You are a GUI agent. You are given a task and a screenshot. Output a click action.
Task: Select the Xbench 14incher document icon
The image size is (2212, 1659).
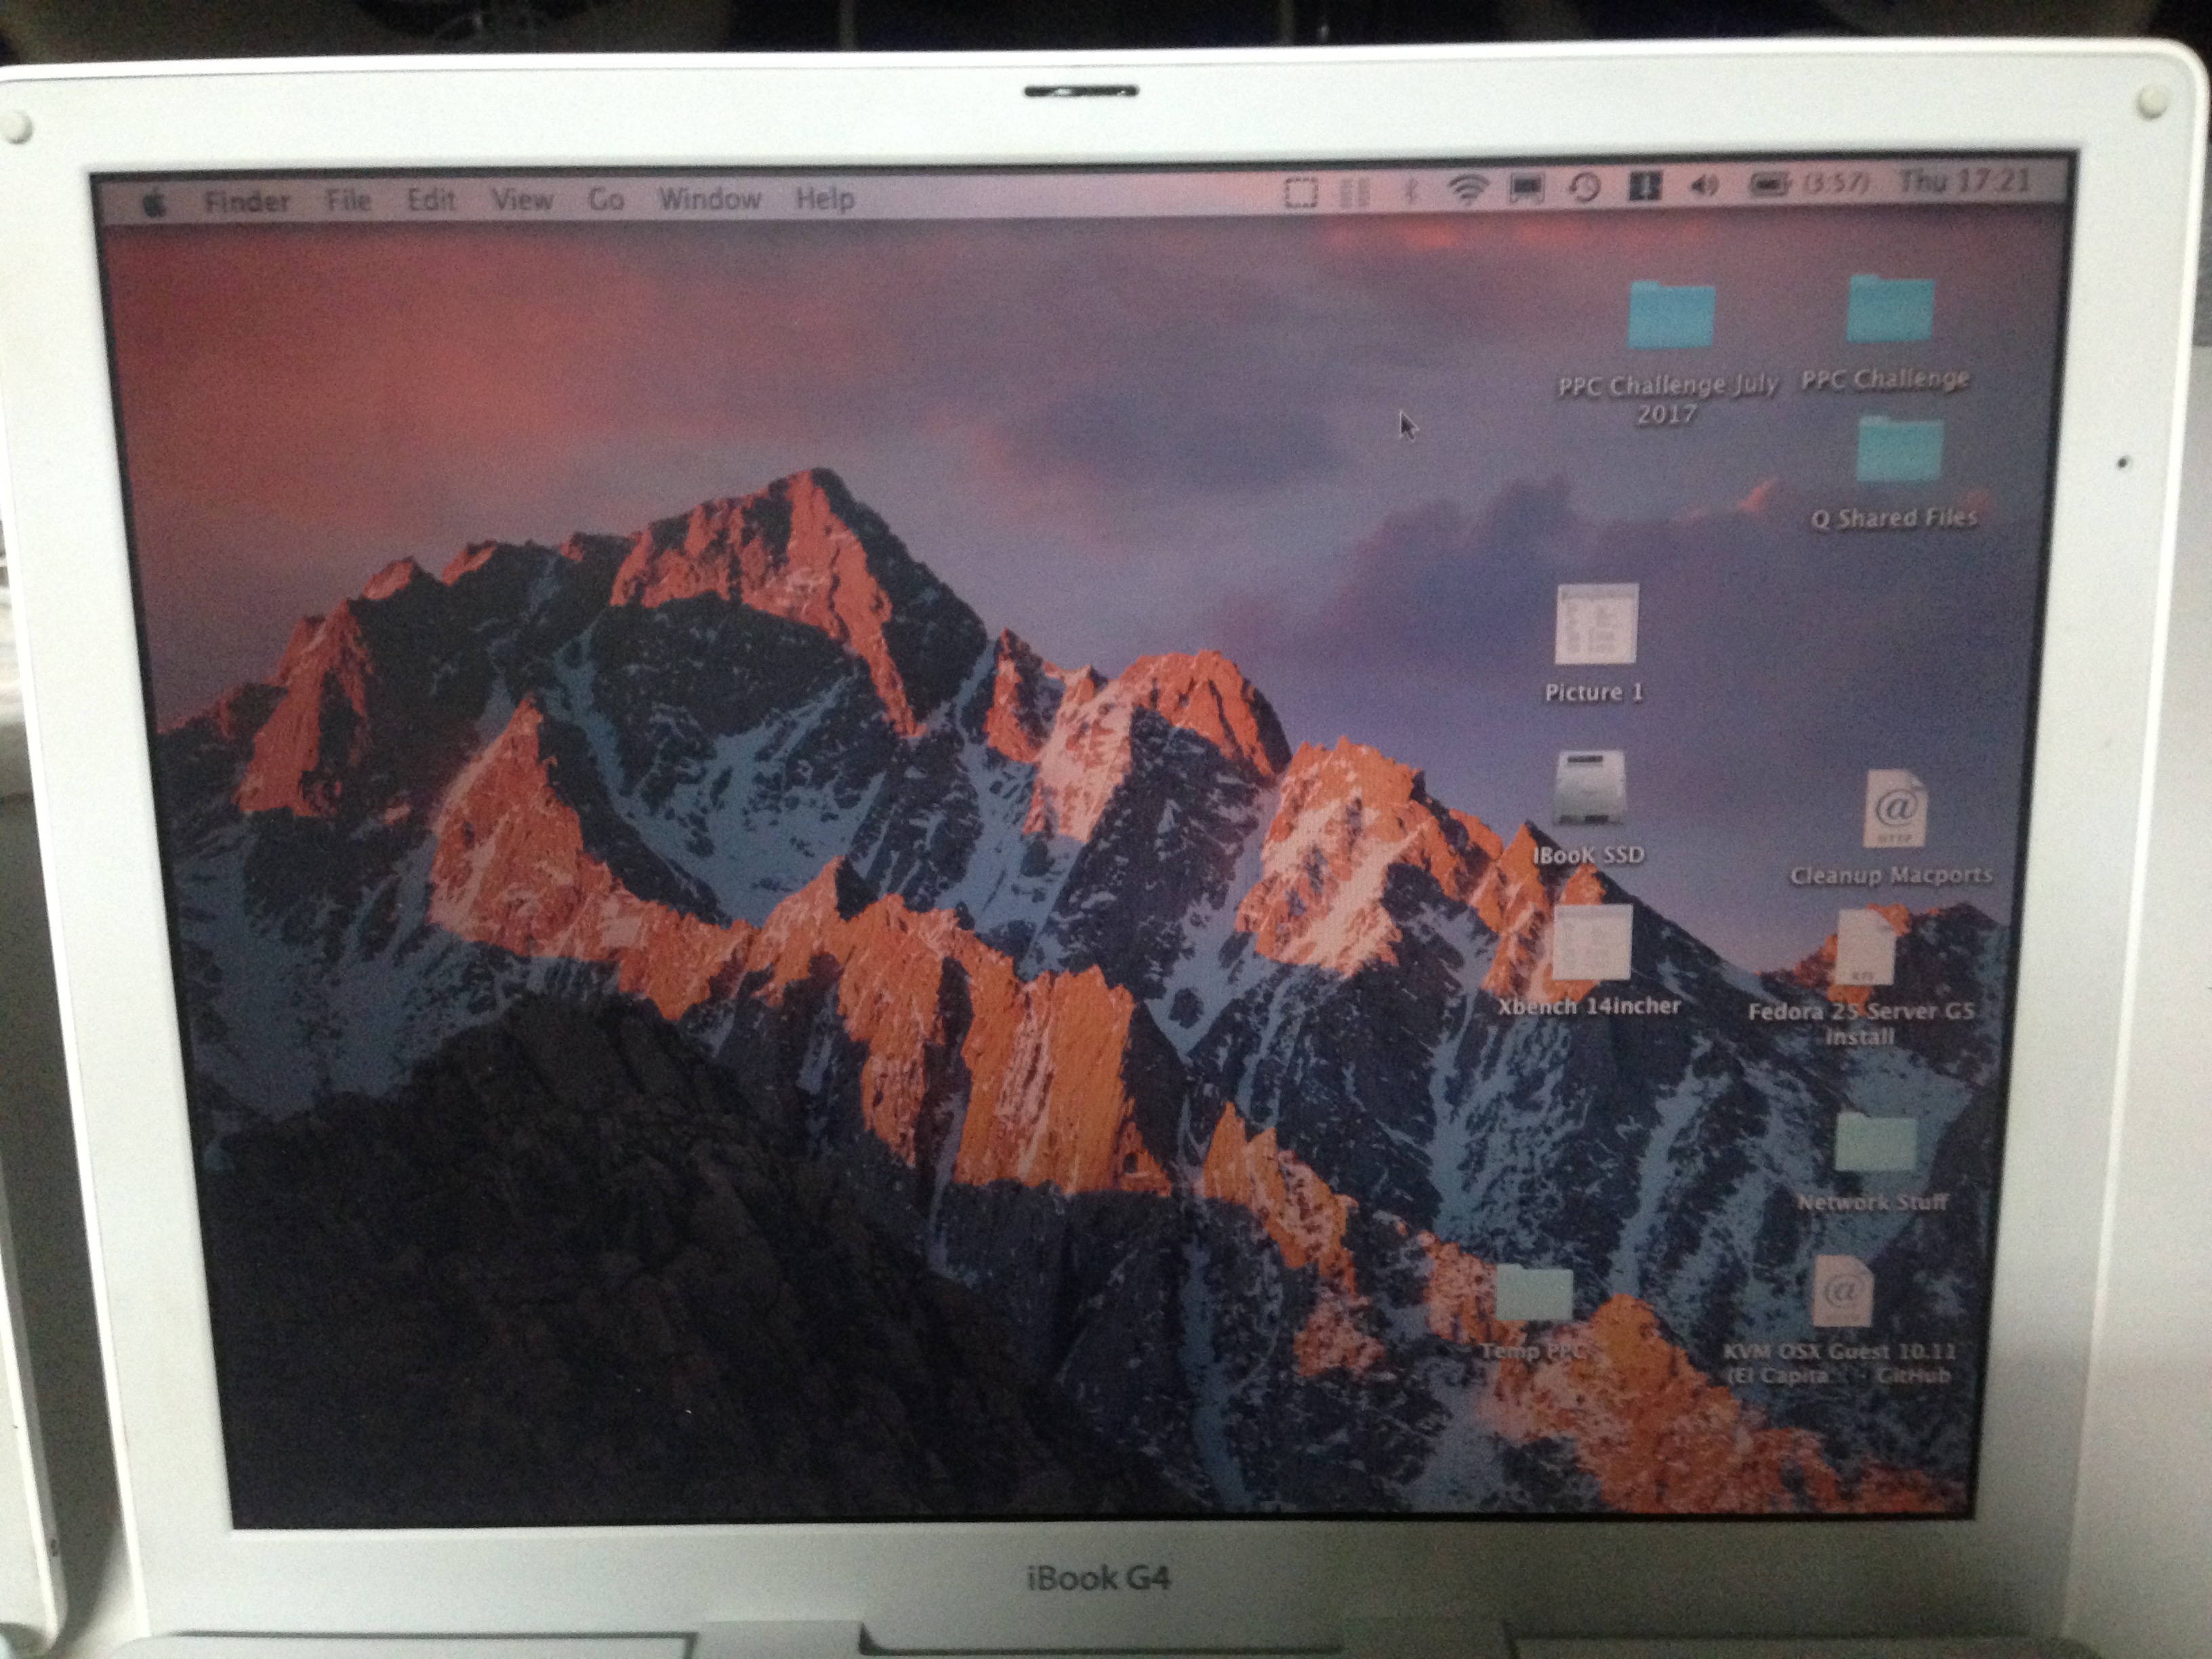pos(1592,943)
